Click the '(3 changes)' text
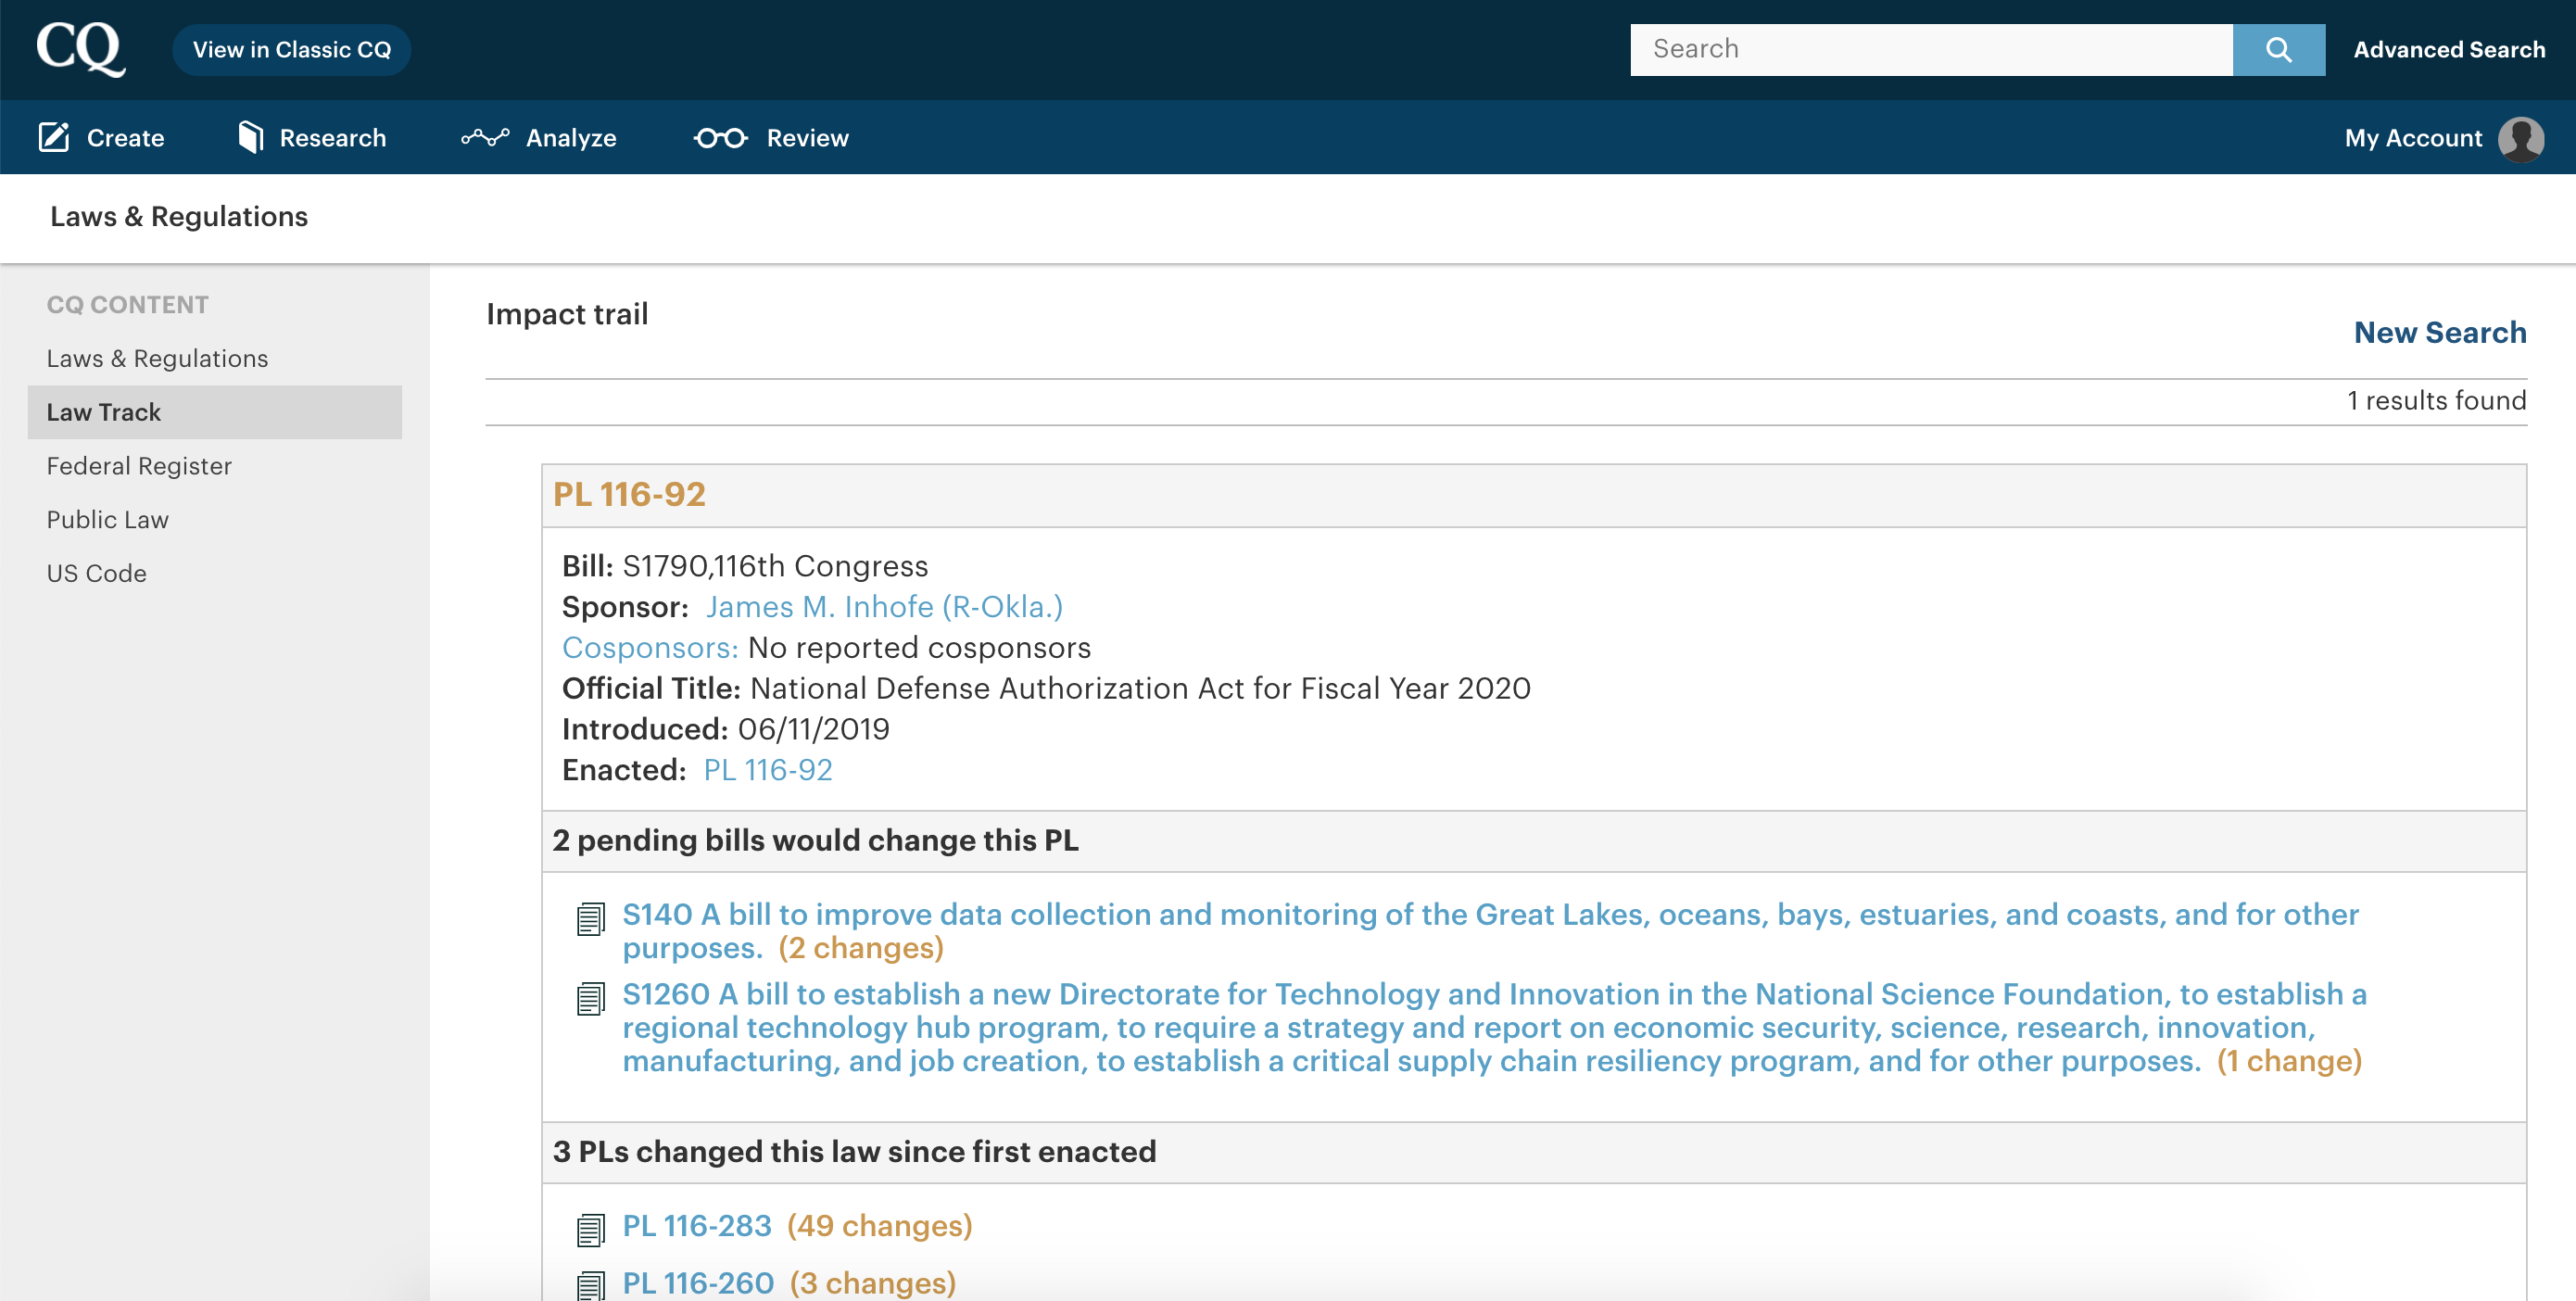 (873, 1283)
